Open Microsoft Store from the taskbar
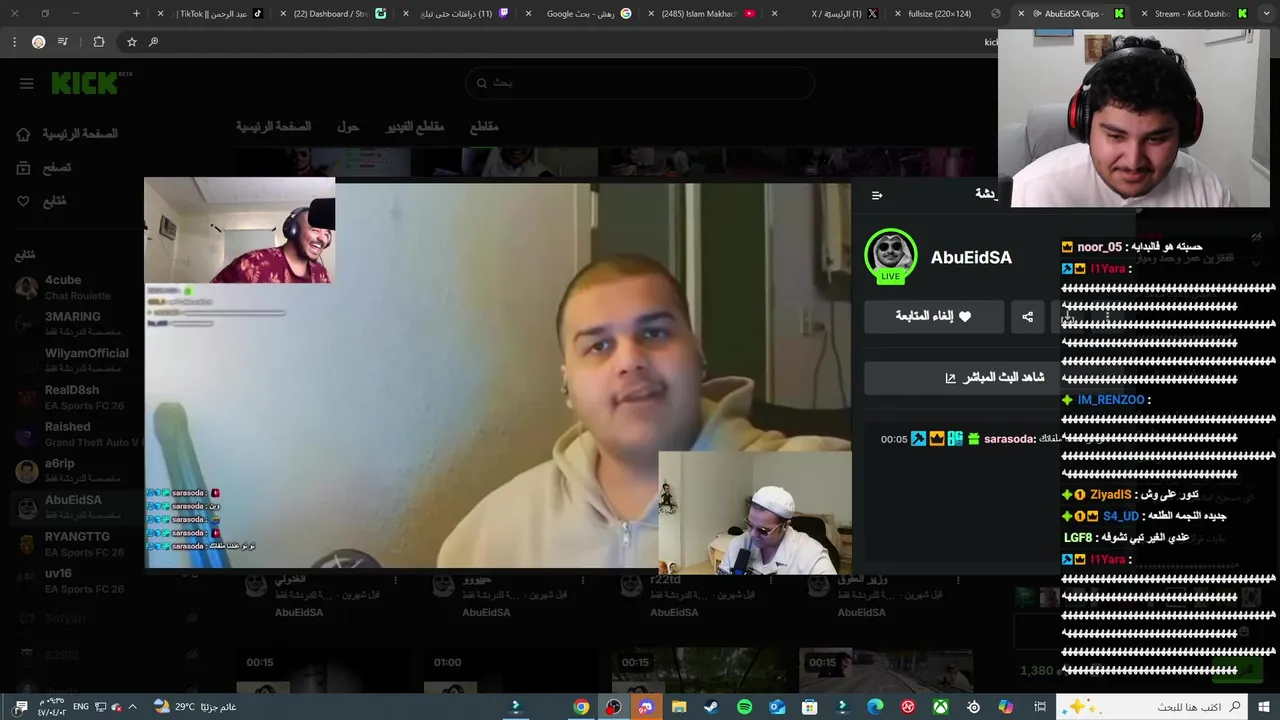1280x720 pixels. tap(809, 707)
